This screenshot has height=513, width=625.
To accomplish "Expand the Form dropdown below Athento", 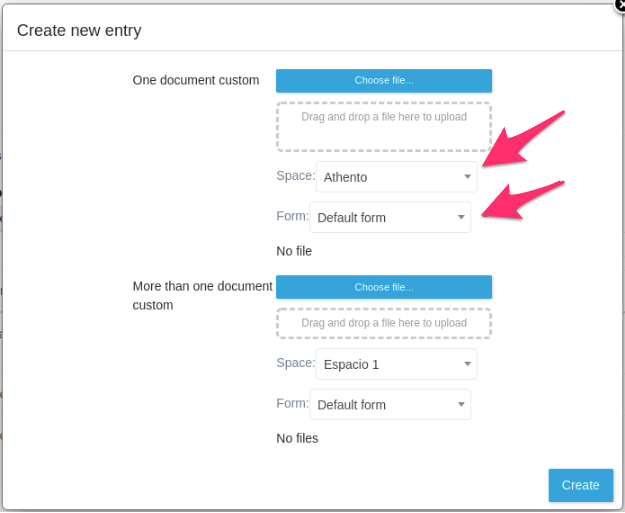I will tap(390, 217).
